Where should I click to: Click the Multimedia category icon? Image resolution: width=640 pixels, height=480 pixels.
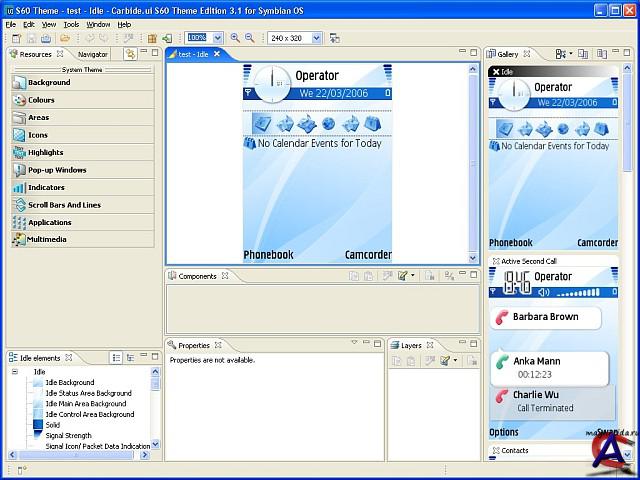click(19, 240)
